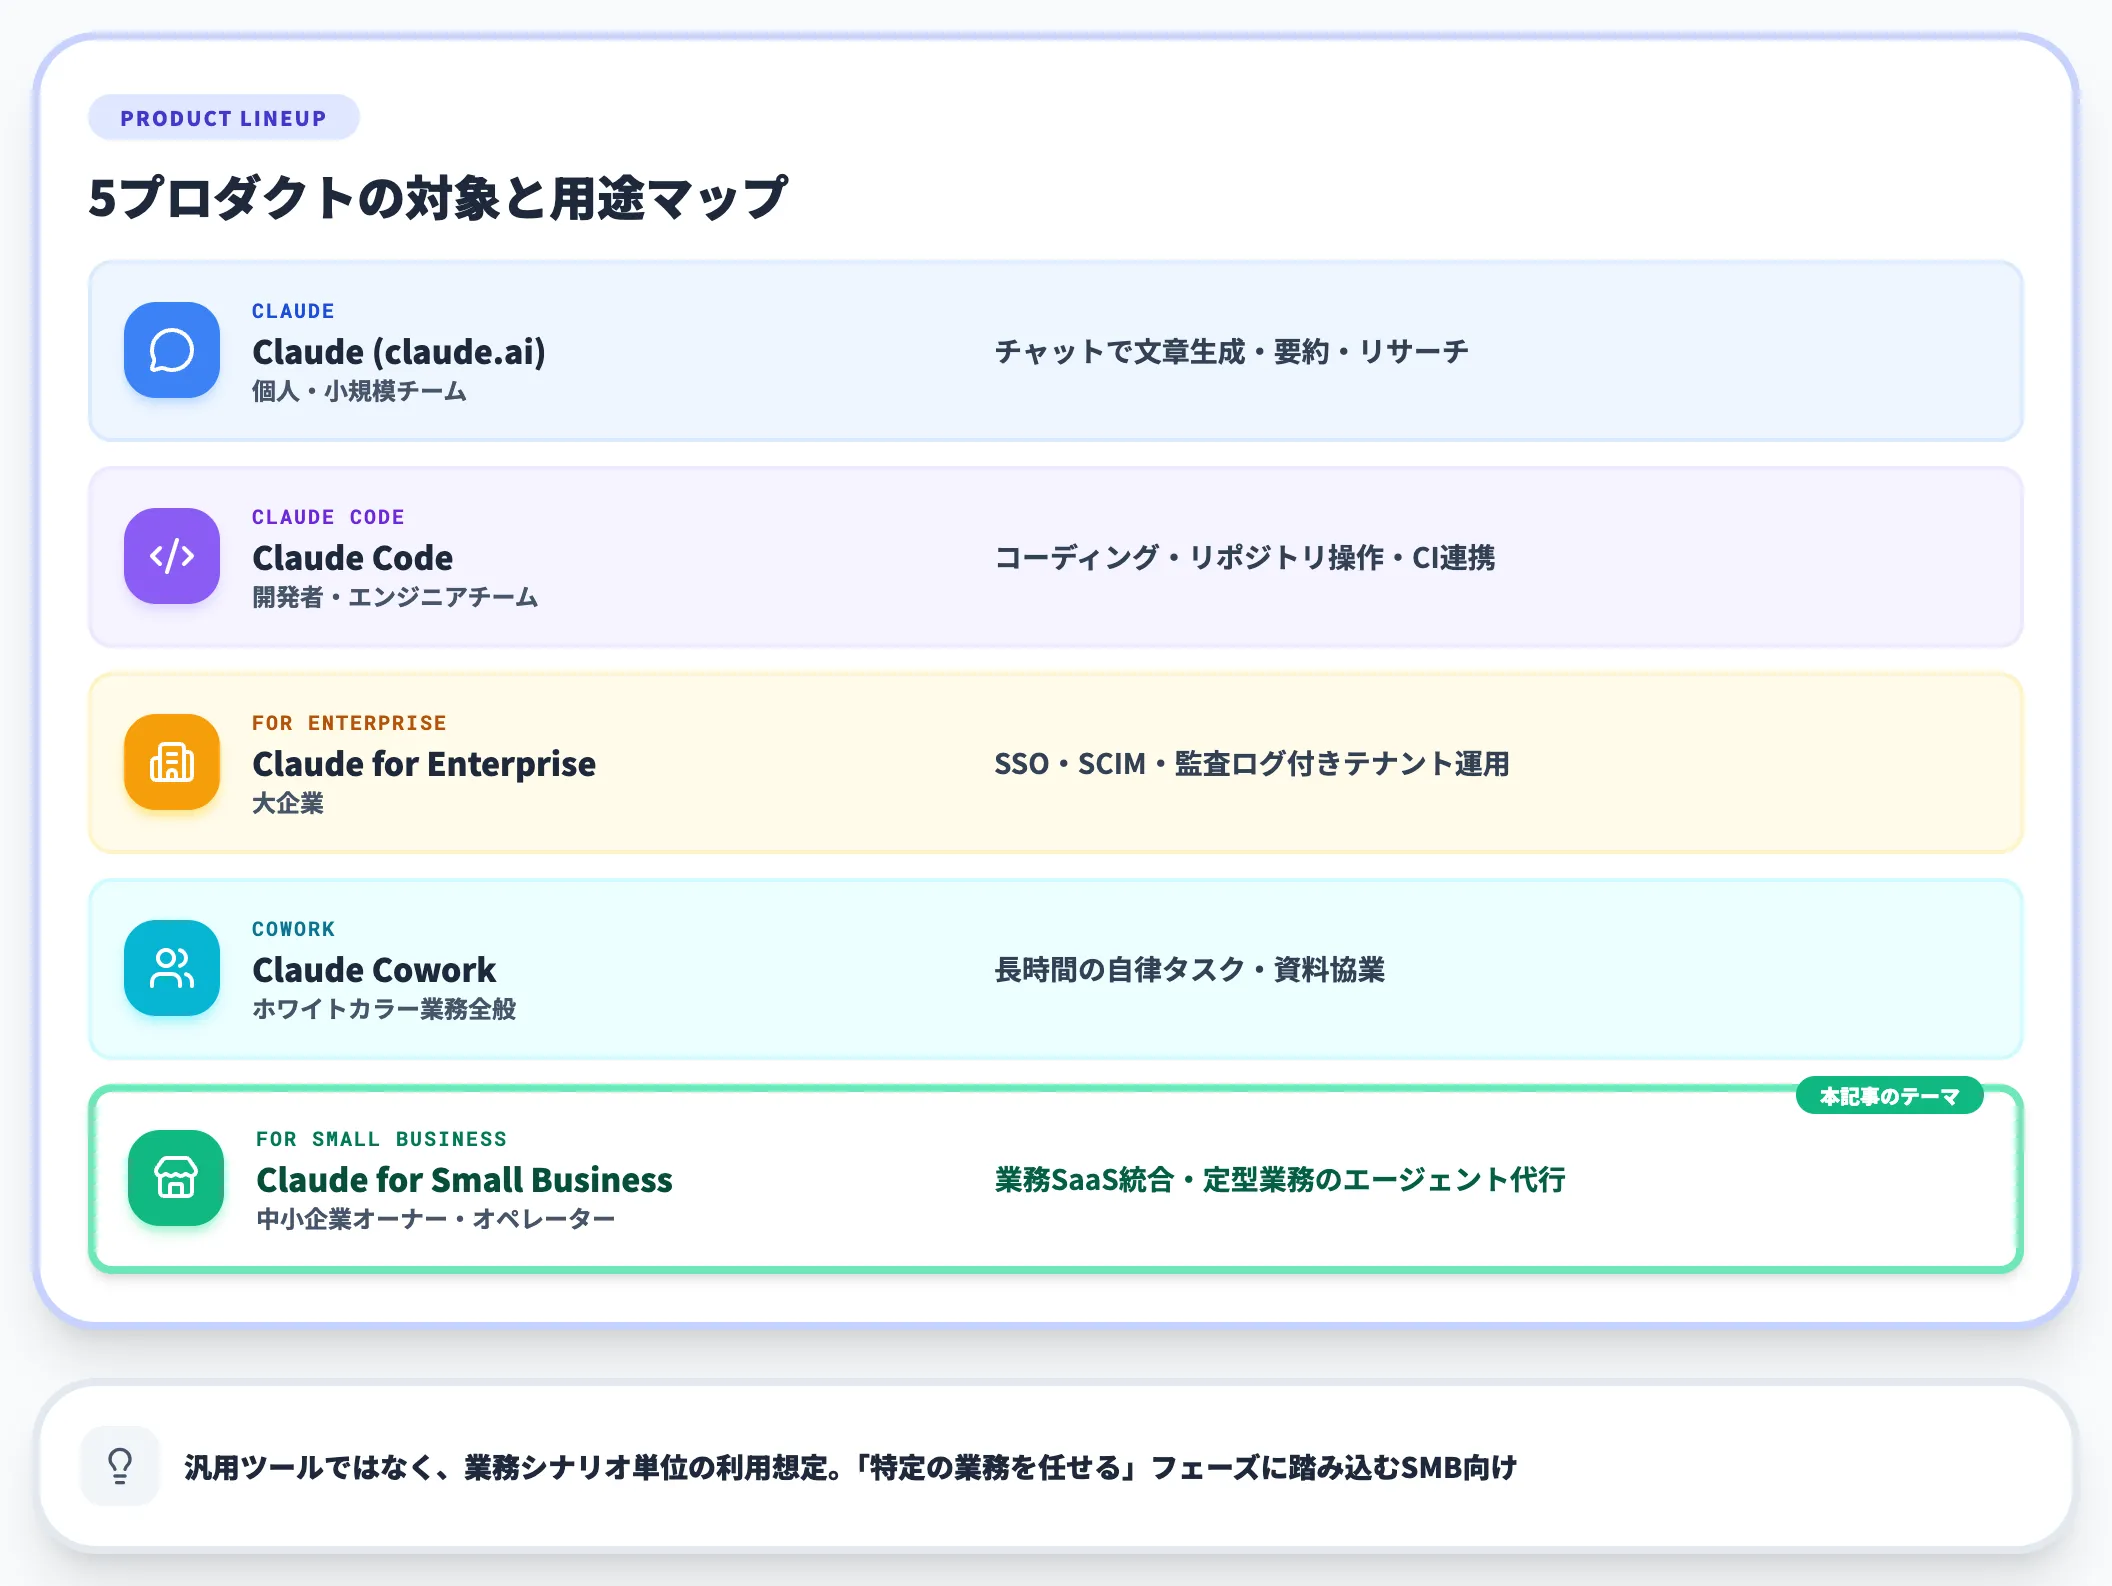Click the Claude for Enterprise title
The width and height of the screenshot is (2112, 1586).
[x=424, y=764]
